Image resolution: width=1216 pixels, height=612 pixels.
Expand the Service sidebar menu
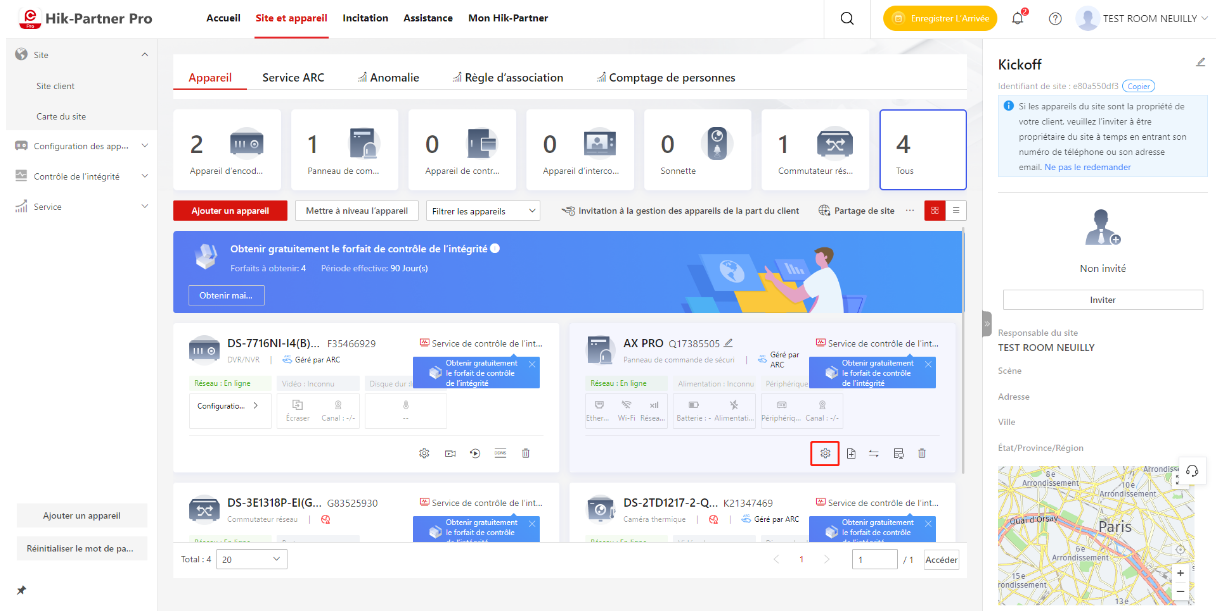click(x=145, y=207)
